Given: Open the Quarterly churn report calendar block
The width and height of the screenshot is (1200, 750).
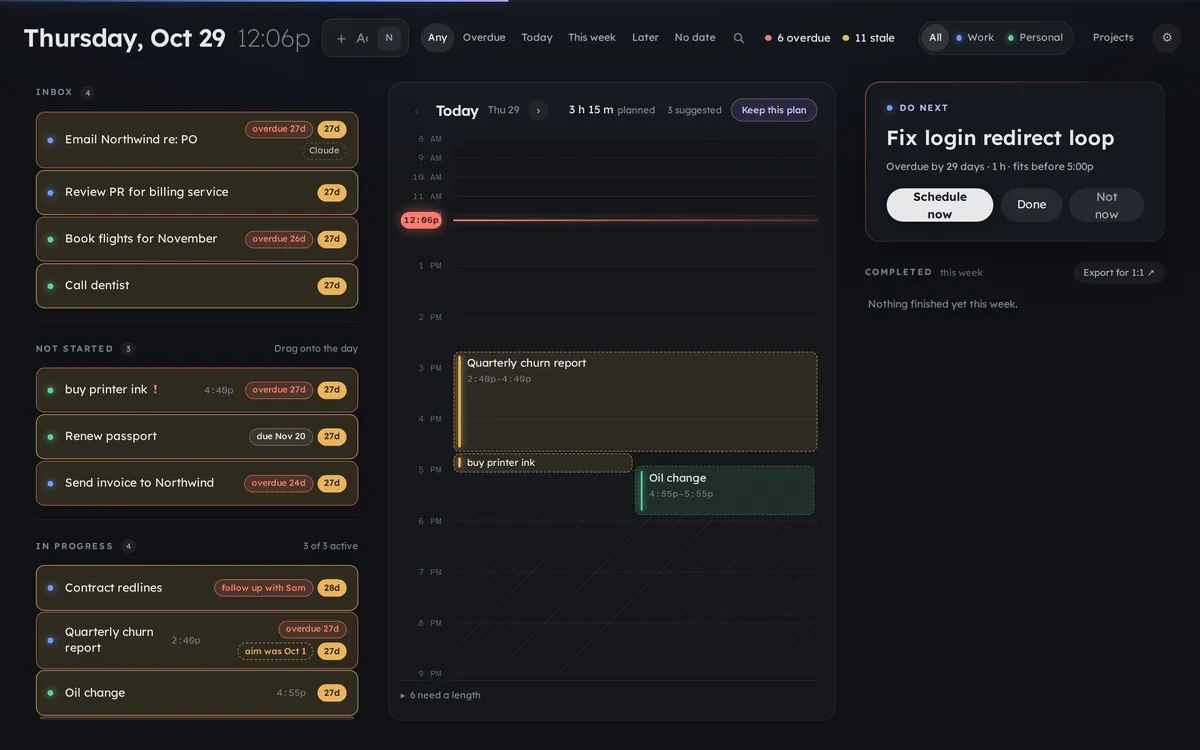Looking at the screenshot, I should click(636, 401).
